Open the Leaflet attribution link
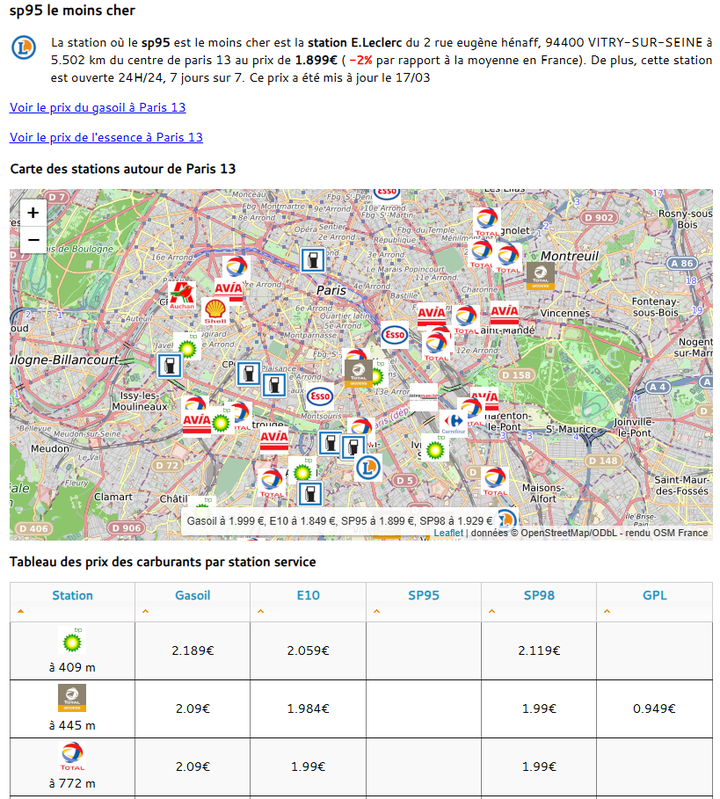 coord(448,533)
